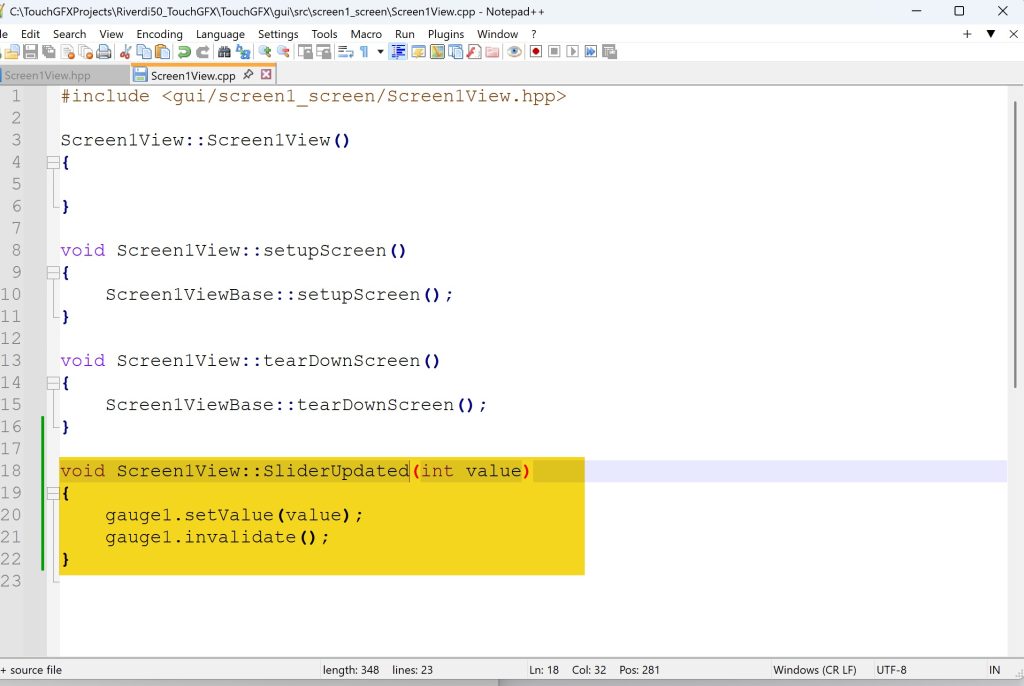Close the Screen1View.cpp tab with red X
Screen dimensions: 1024x686
click(x=266, y=75)
